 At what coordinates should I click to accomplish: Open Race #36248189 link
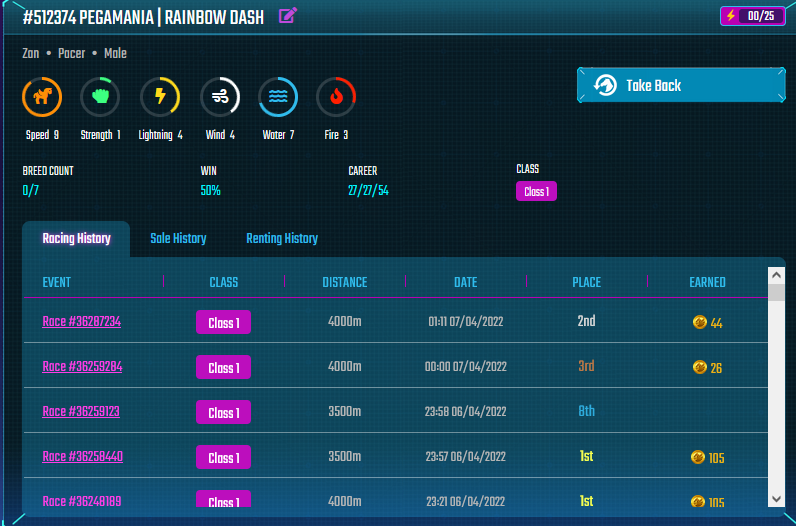click(82, 502)
